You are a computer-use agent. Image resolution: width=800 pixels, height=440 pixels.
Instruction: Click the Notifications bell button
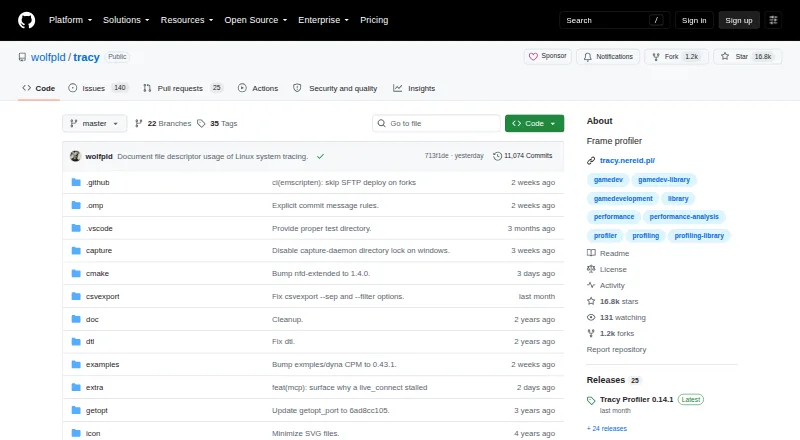tap(608, 56)
